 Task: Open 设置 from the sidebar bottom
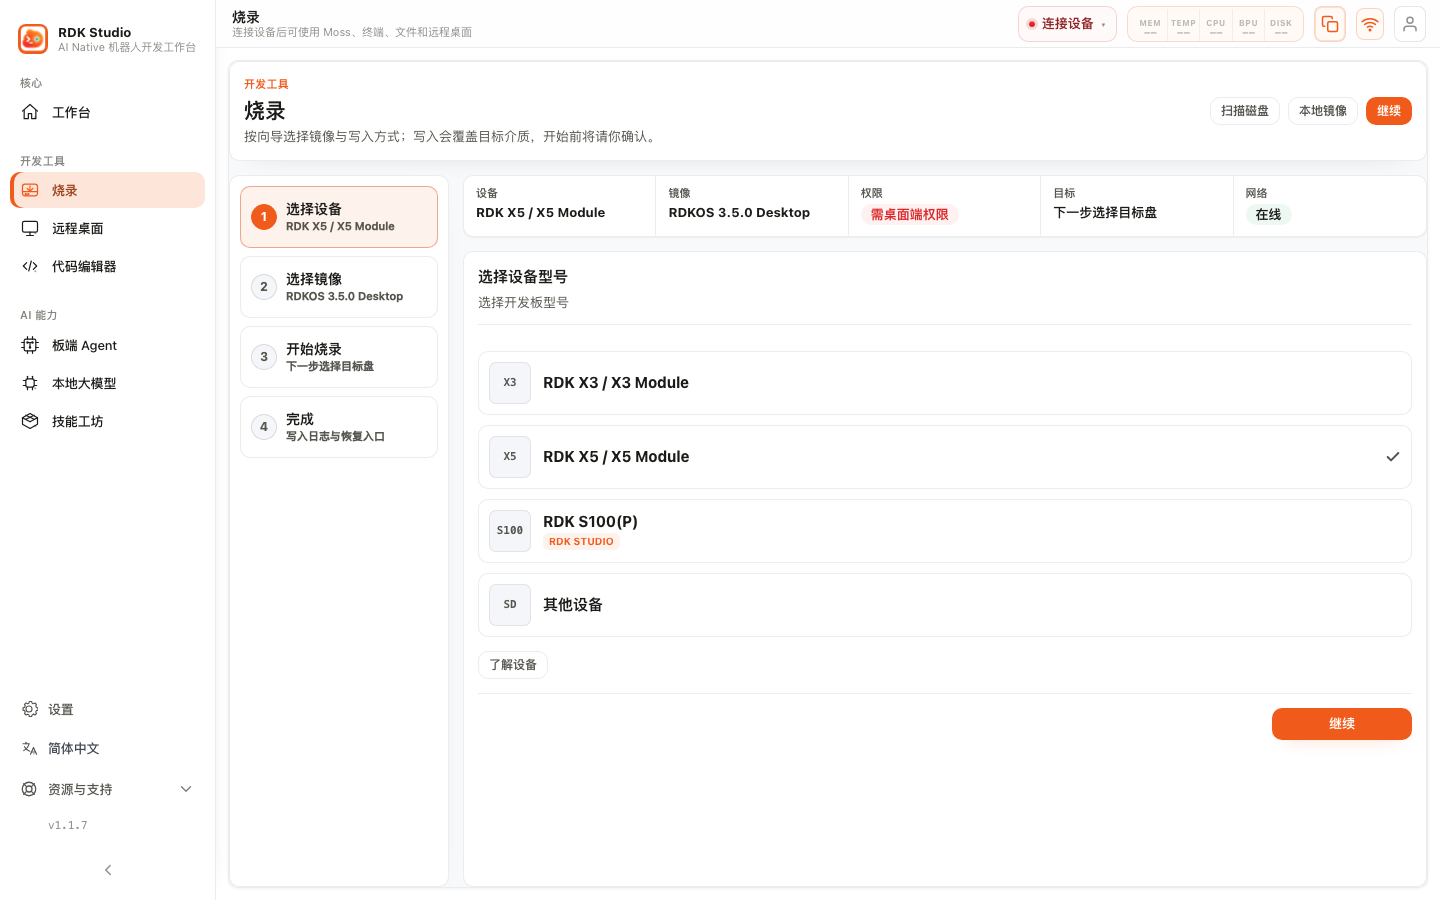(x=107, y=709)
